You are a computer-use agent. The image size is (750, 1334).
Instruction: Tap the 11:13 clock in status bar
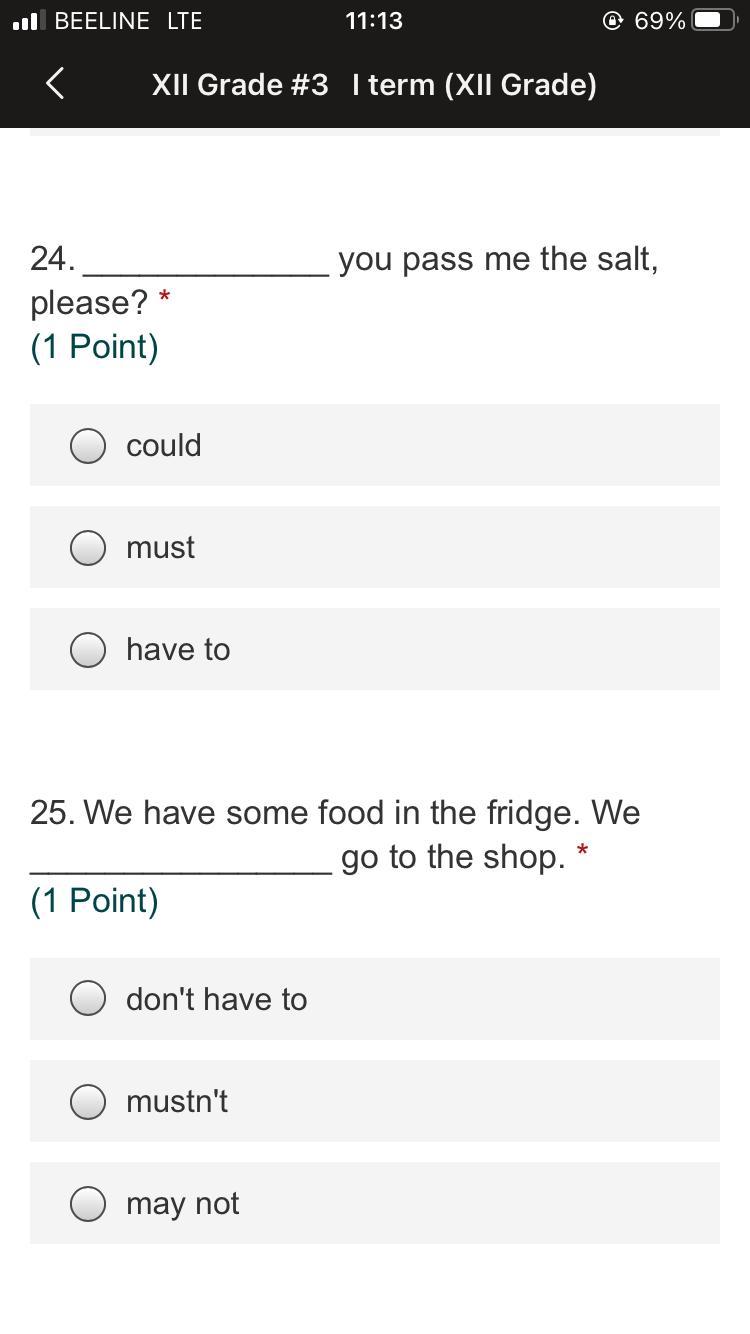pyautogui.click(x=374, y=21)
